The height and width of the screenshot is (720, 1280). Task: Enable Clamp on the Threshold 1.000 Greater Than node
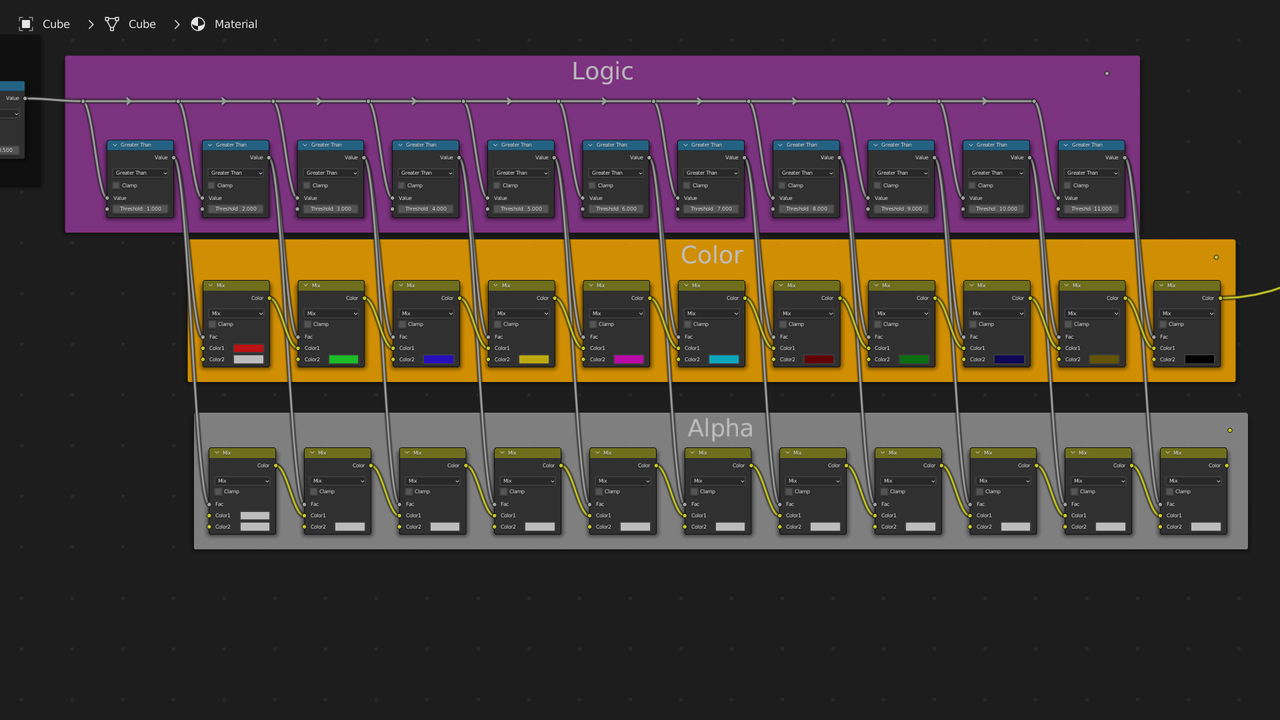click(114, 185)
